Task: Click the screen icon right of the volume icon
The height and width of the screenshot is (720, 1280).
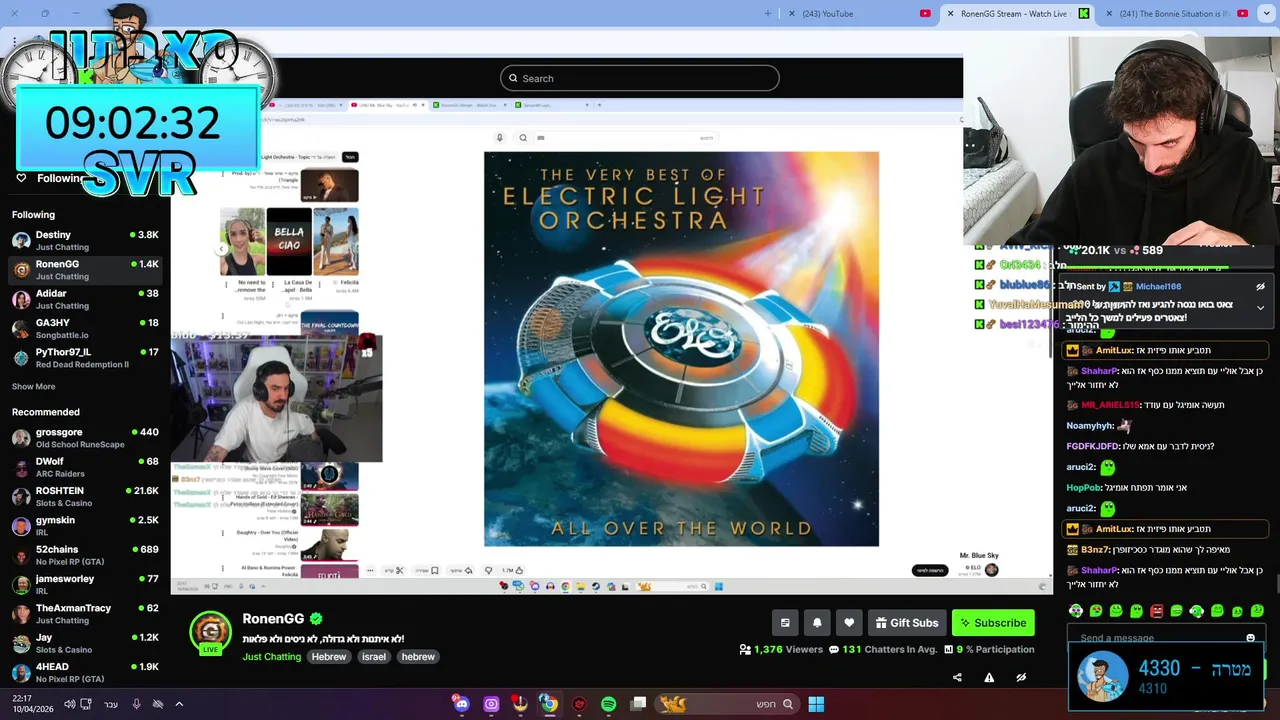Action: click(86, 704)
